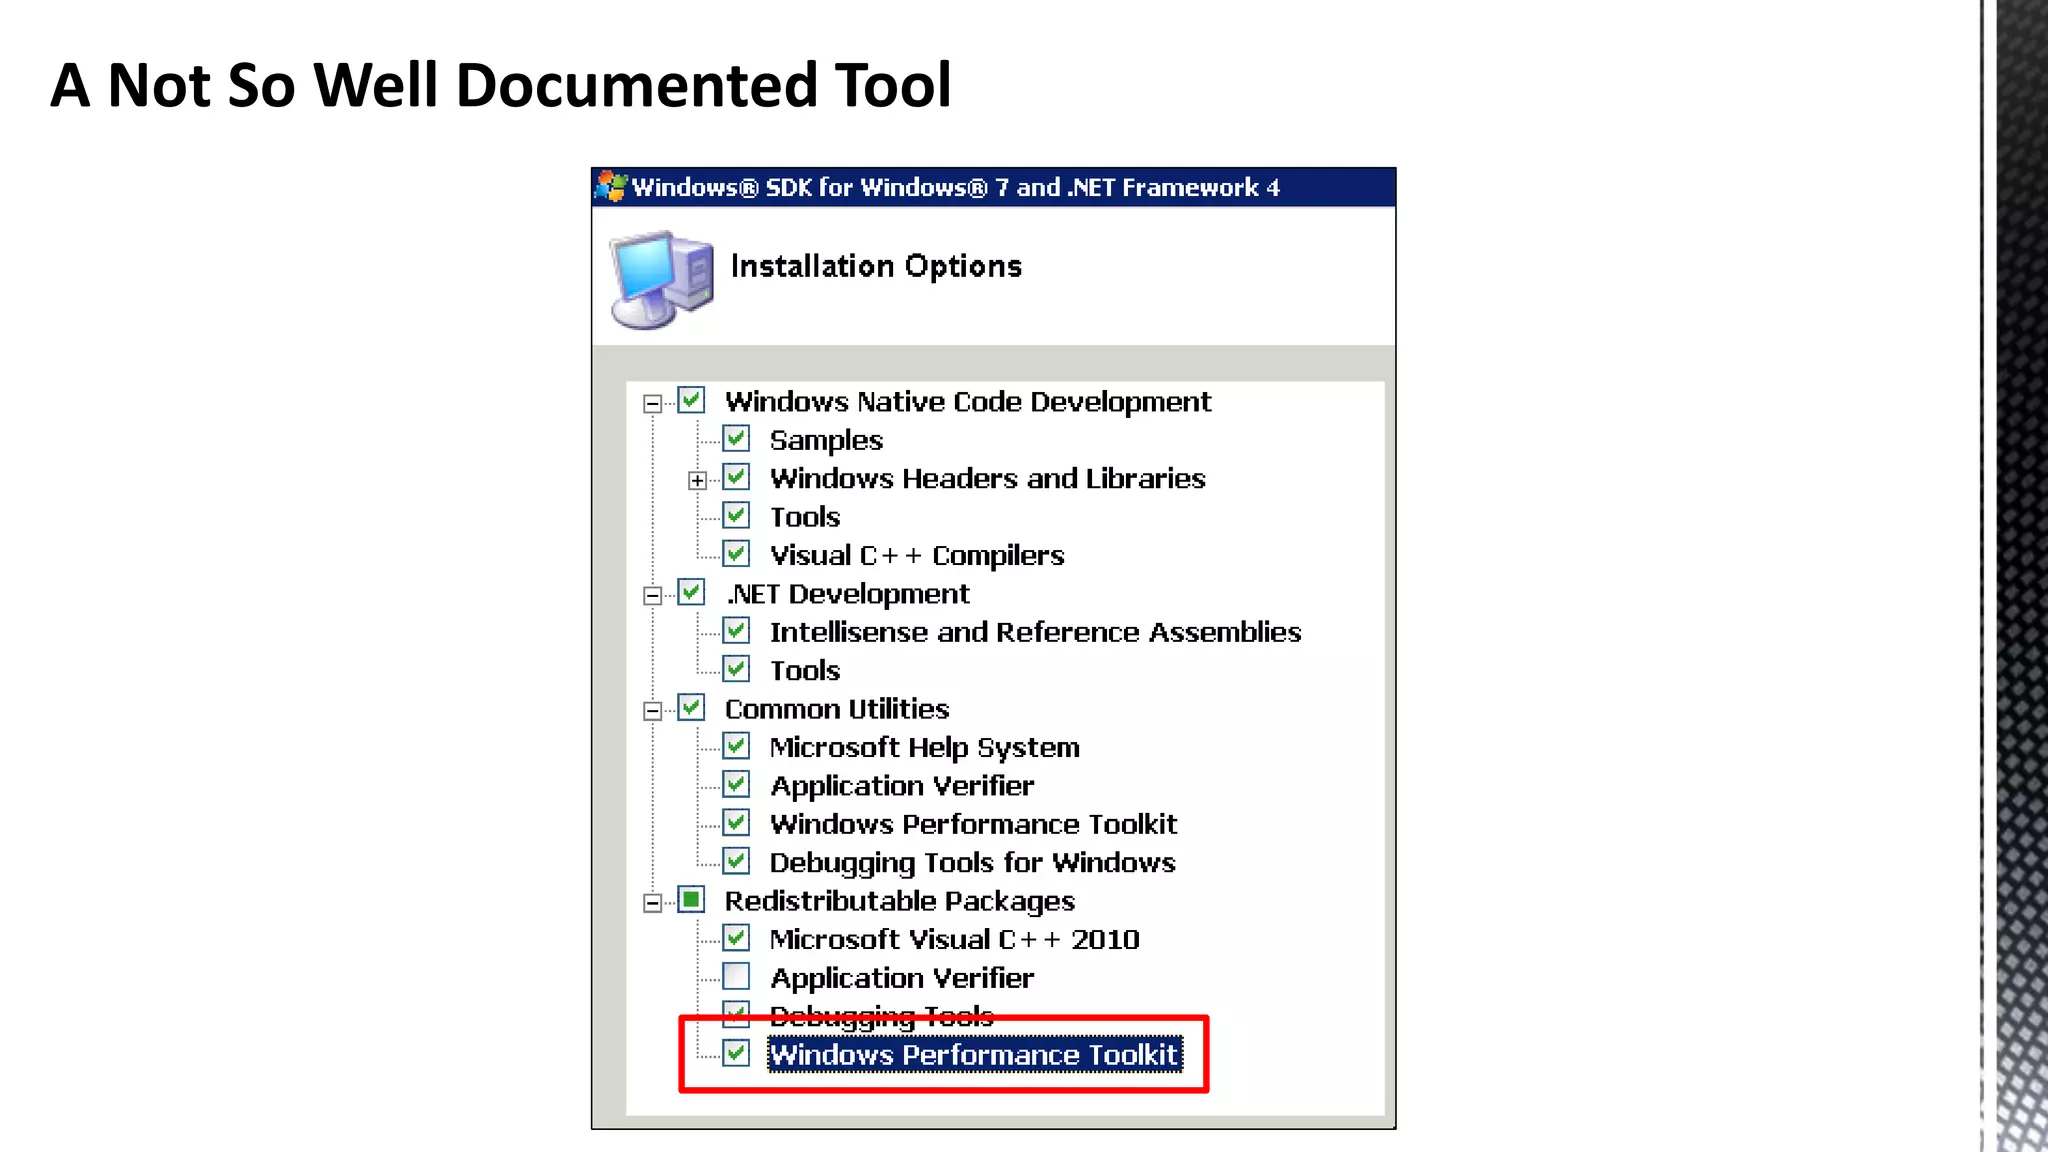Collapse the Common Utilities tree node

click(652, 711)
